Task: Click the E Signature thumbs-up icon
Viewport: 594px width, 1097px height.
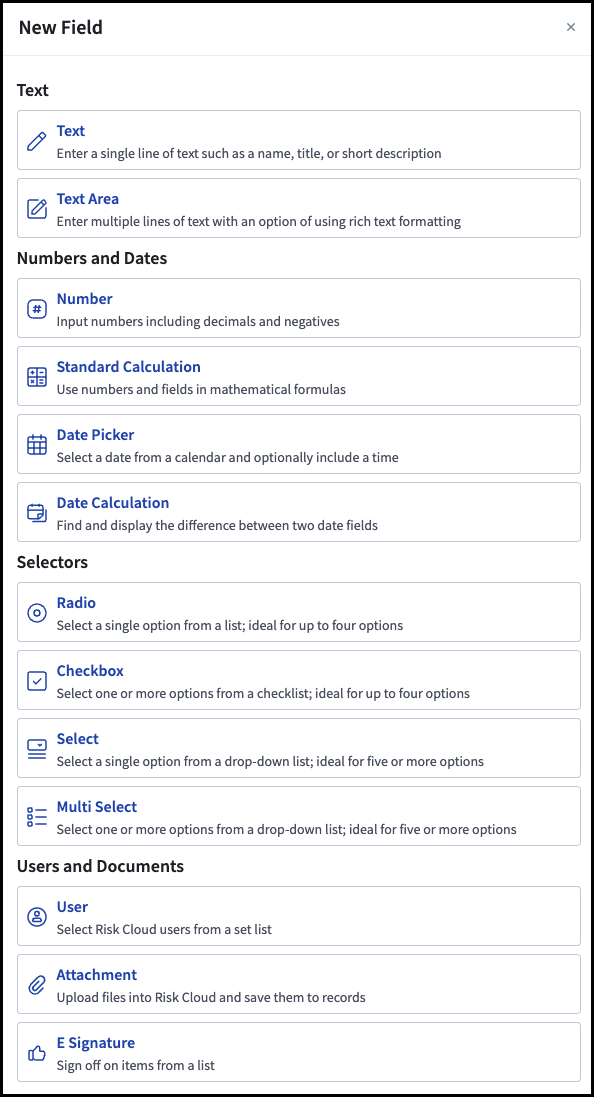Action: pos(36,1052)
